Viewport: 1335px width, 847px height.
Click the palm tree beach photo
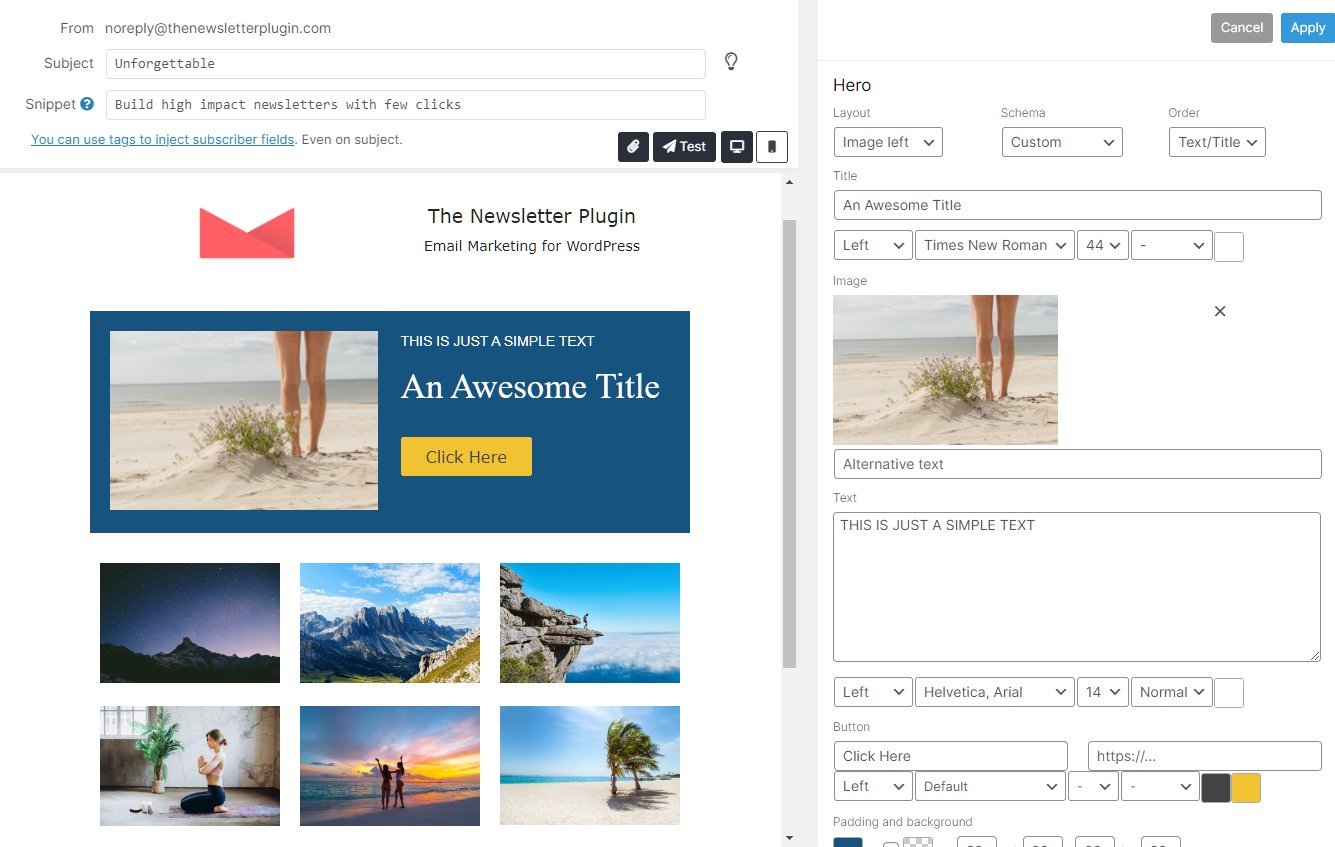click(590, 766)
